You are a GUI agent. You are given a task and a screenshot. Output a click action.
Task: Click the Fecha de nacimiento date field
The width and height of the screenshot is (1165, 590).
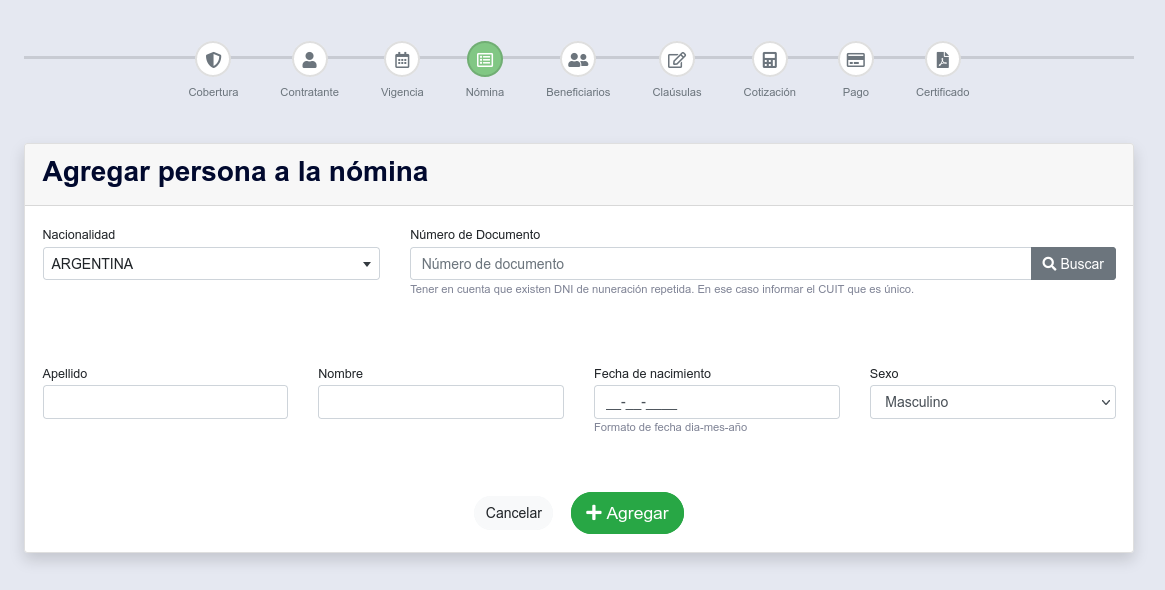point(716,402)
